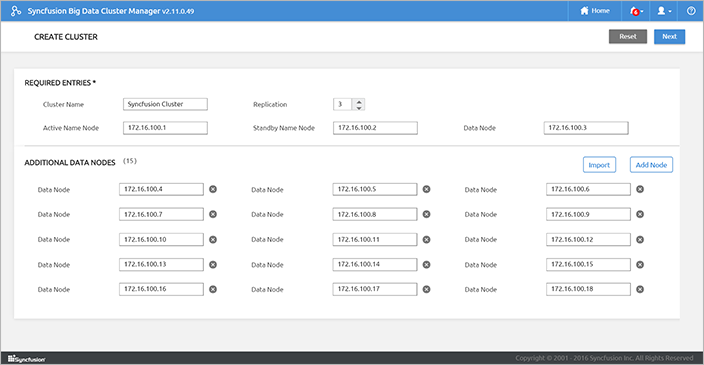Edit the 172.16.100.12 data node field
Image resolution: width=704 pixels, height=365 pixels.
tap(588, 239)
